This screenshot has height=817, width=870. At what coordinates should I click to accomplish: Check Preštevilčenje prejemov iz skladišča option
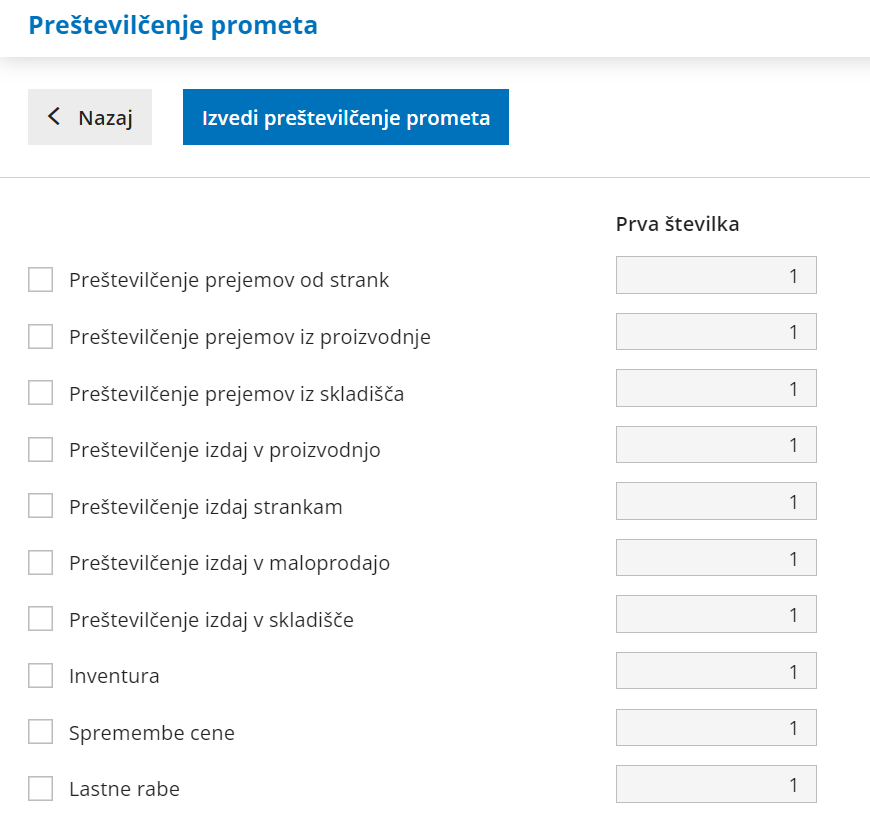click(41, 393)
